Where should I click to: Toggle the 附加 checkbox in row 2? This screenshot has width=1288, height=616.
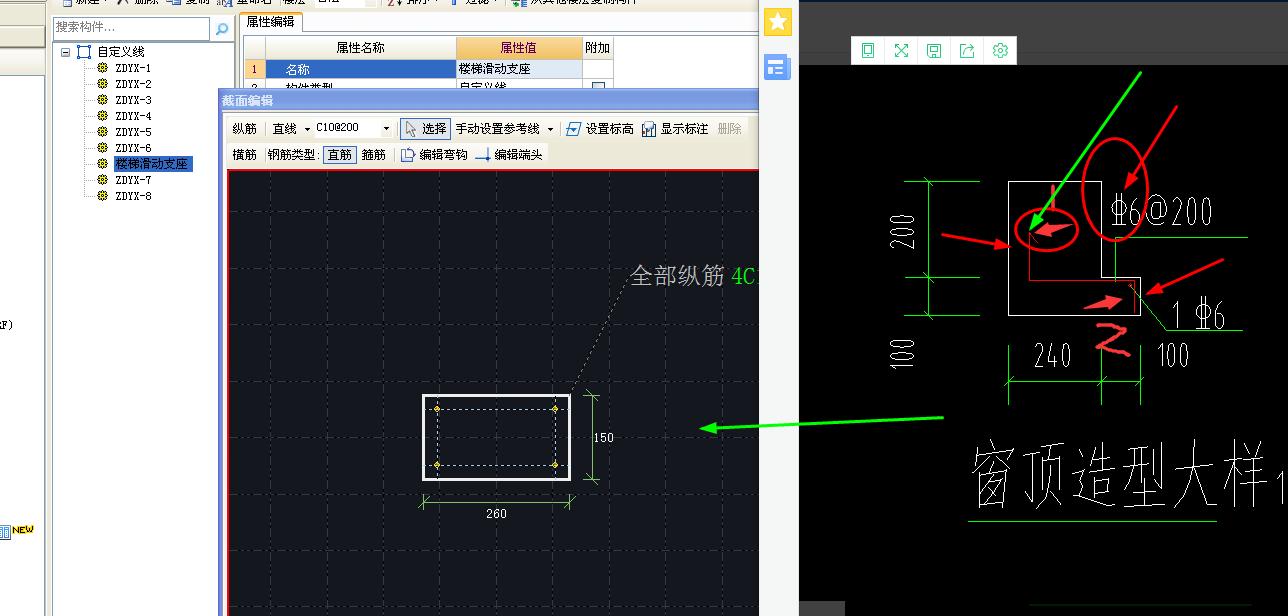coord(598,87)
